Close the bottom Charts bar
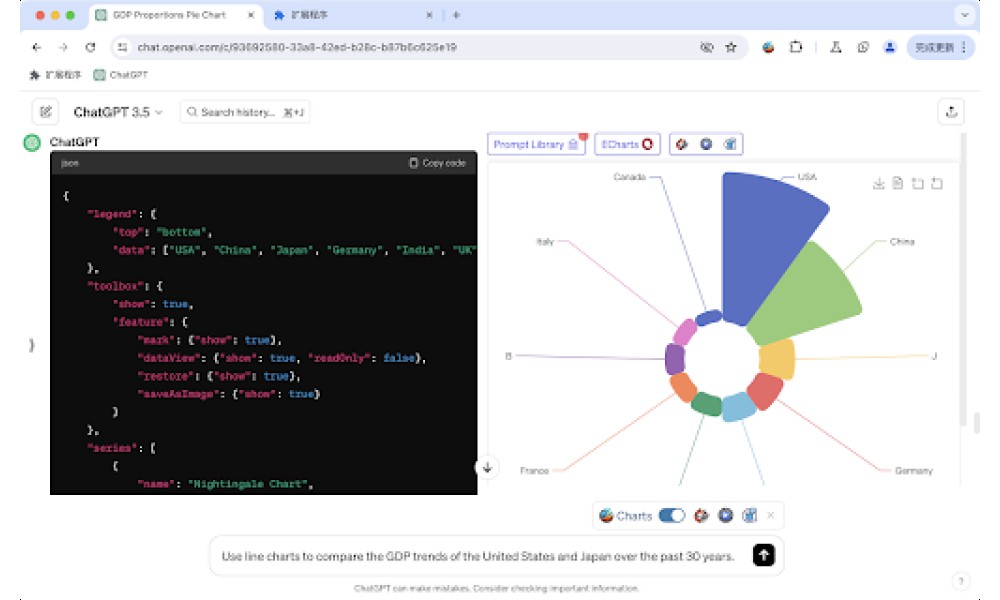1000x600 pixels. [770, 515]
